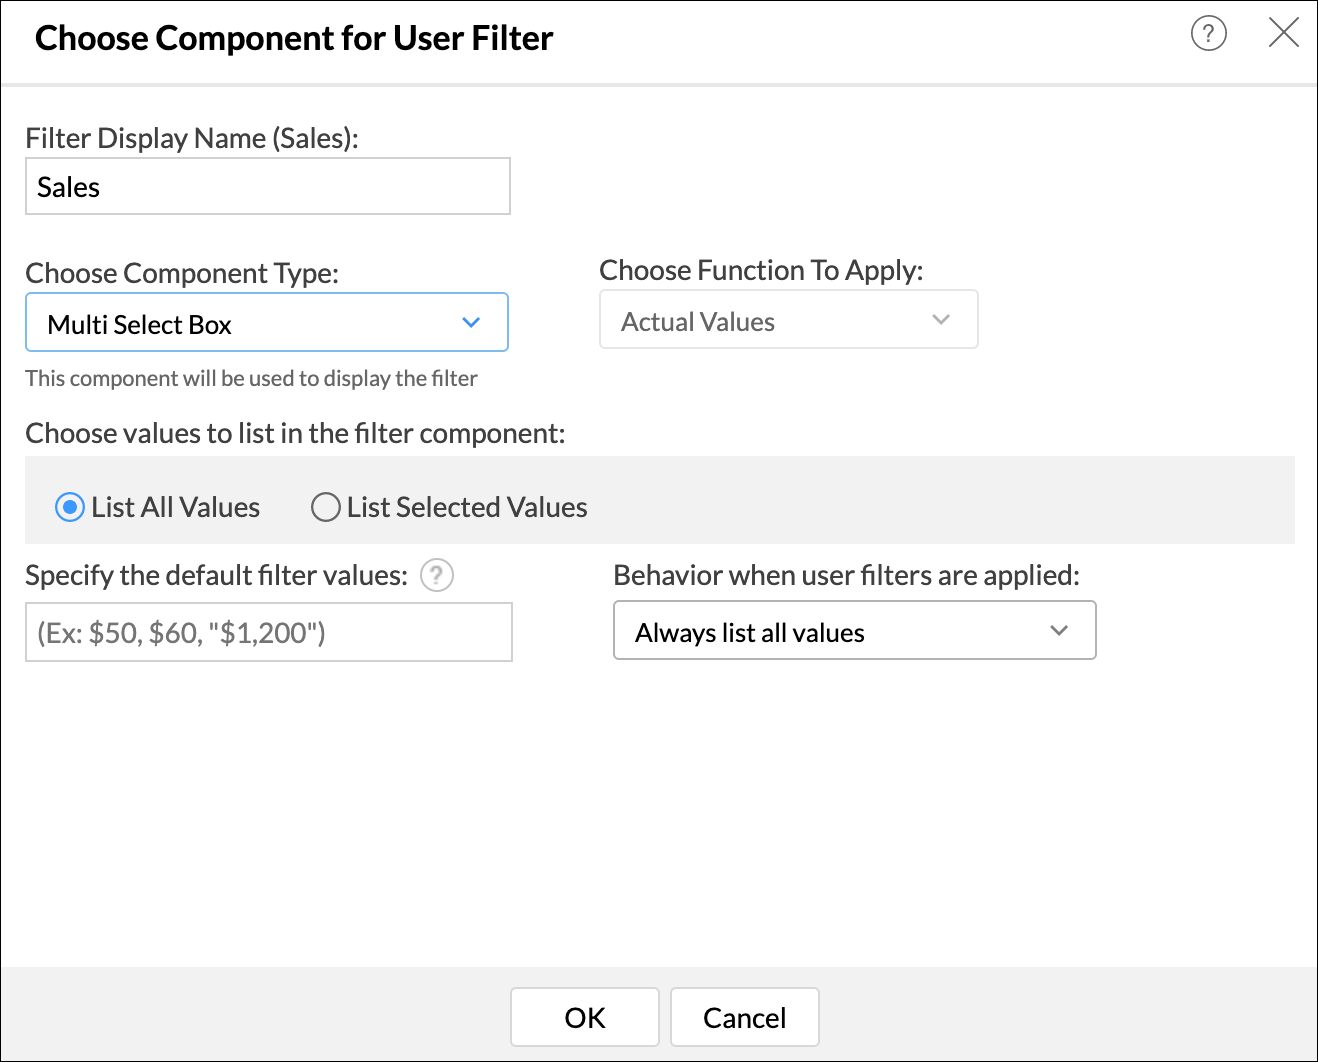
Task: Confirm filter settings with OK
Action: click(x=584, y=1017)
